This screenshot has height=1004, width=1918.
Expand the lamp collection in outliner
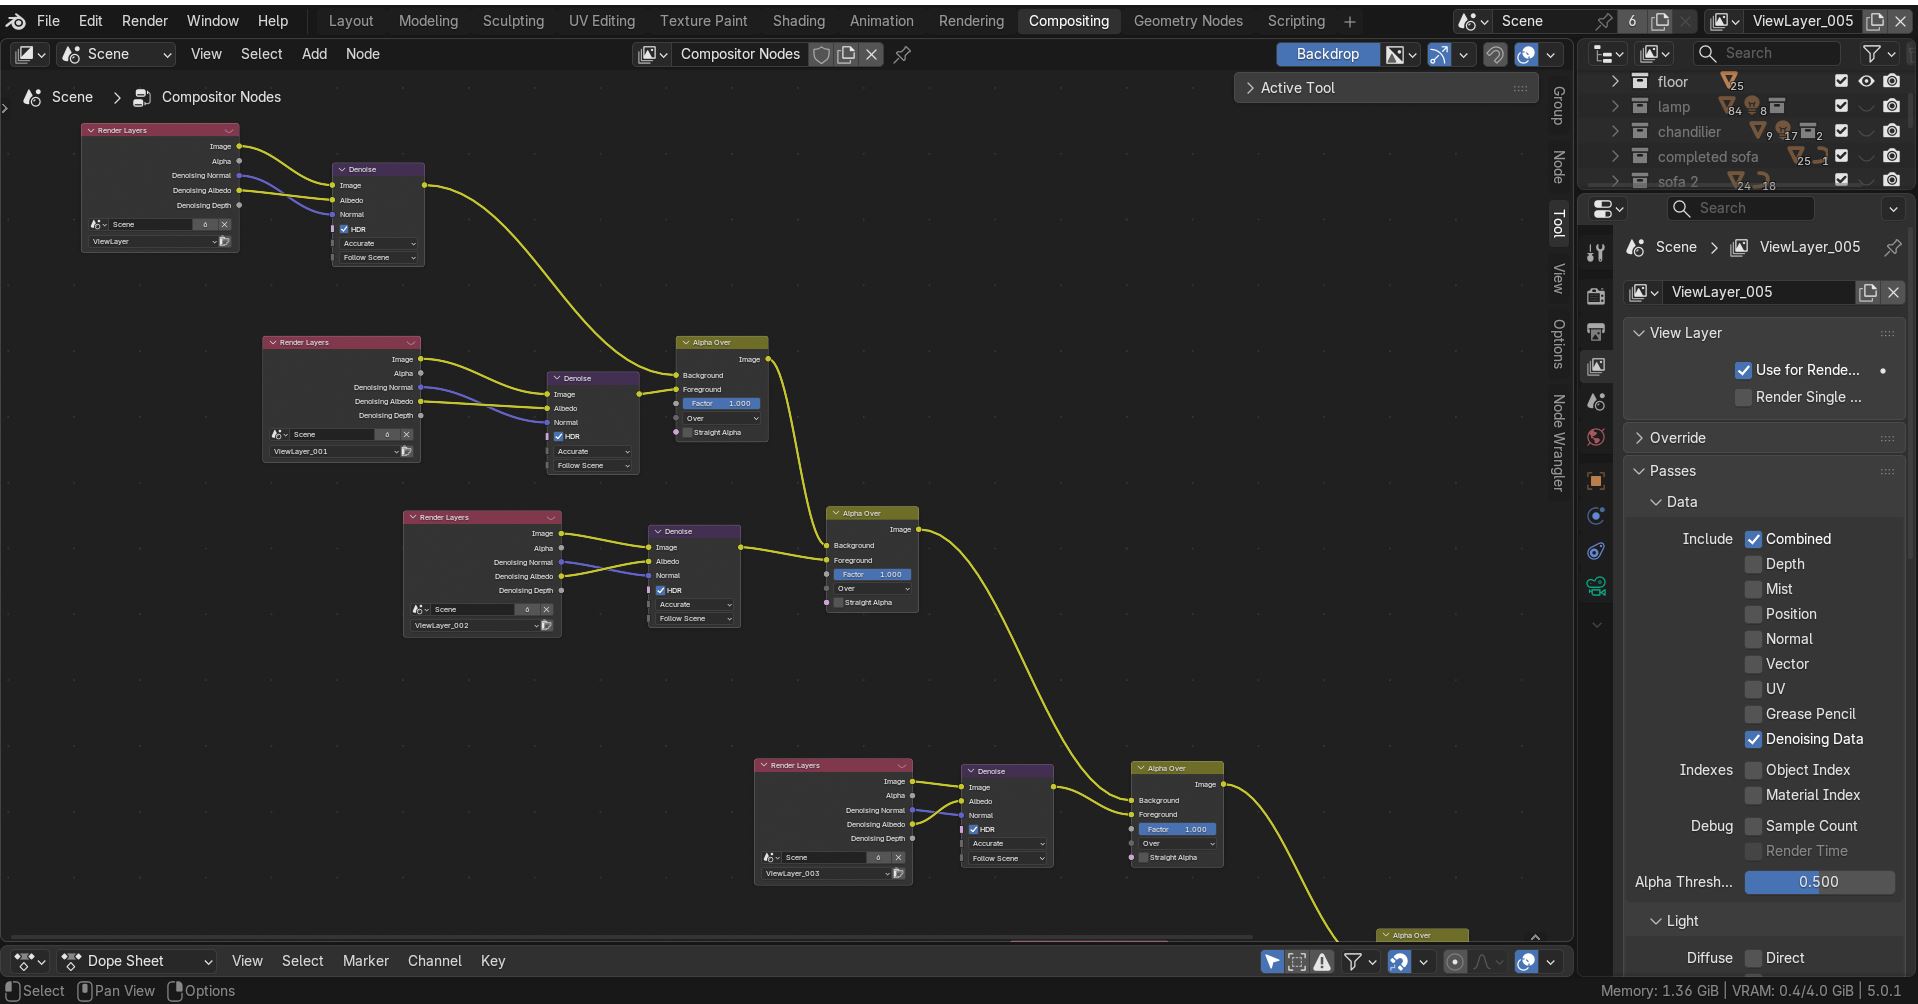coord(1615,106)
